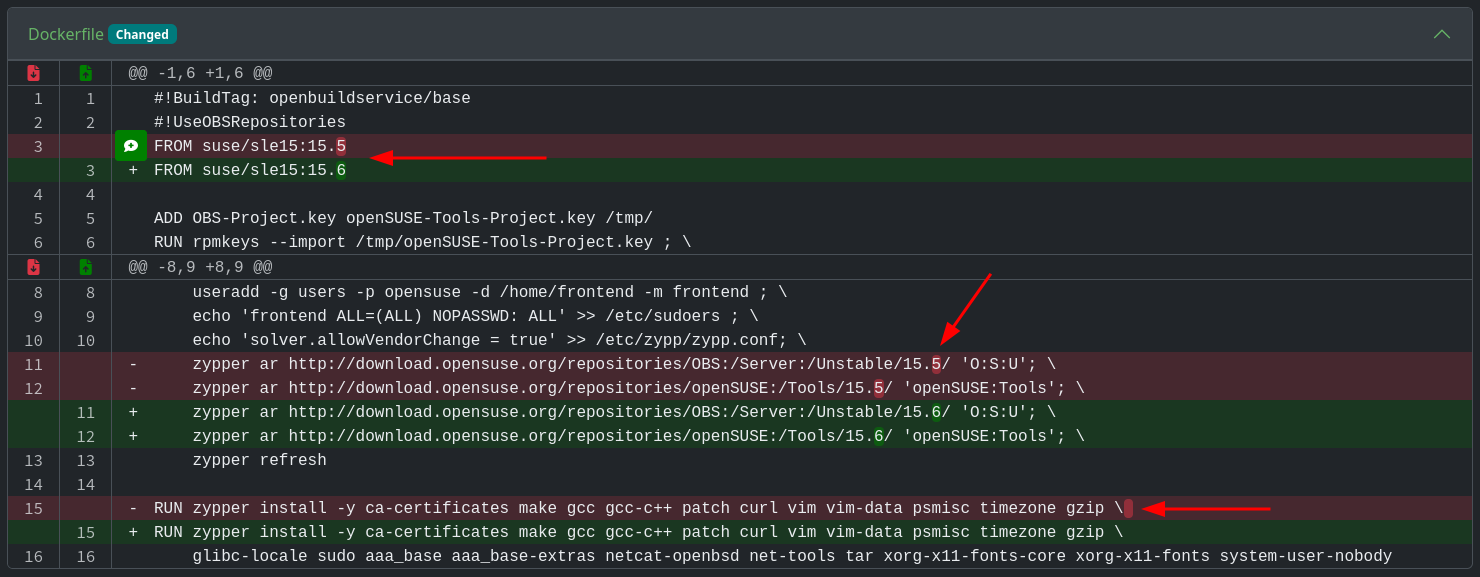Select old line number 11 in the diff
This screenshot has height=577, width=1480.
[33, 363]
